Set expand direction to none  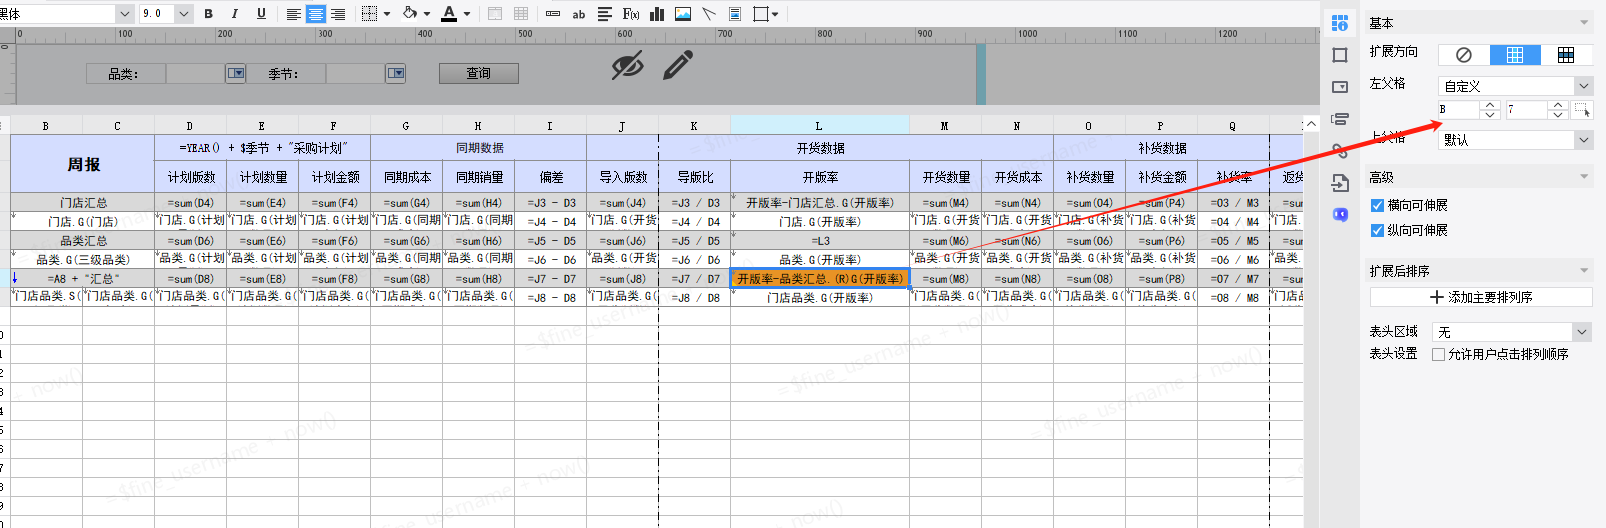tap(1464, 55)
